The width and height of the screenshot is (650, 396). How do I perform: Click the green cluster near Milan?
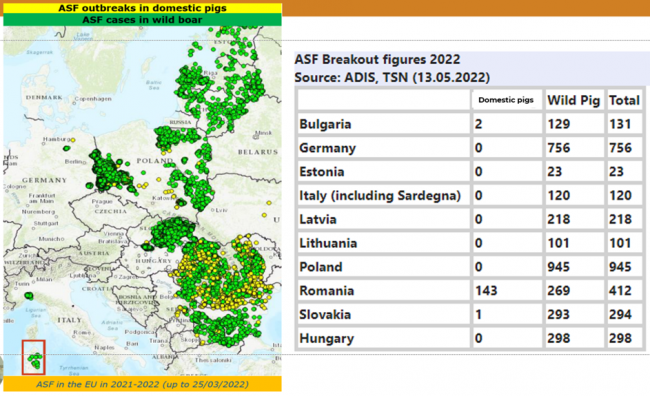pos(29,296)
